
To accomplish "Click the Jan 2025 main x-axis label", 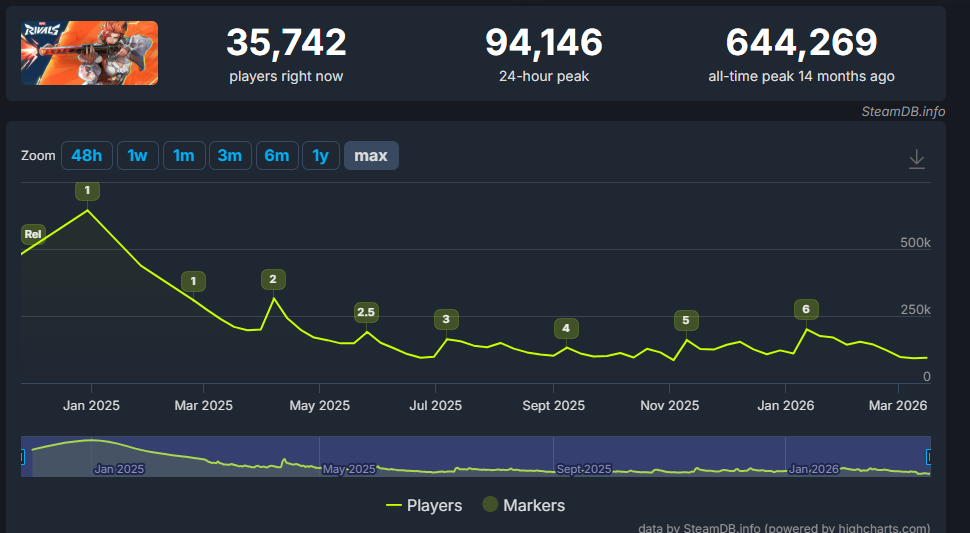I will point(92,406).
